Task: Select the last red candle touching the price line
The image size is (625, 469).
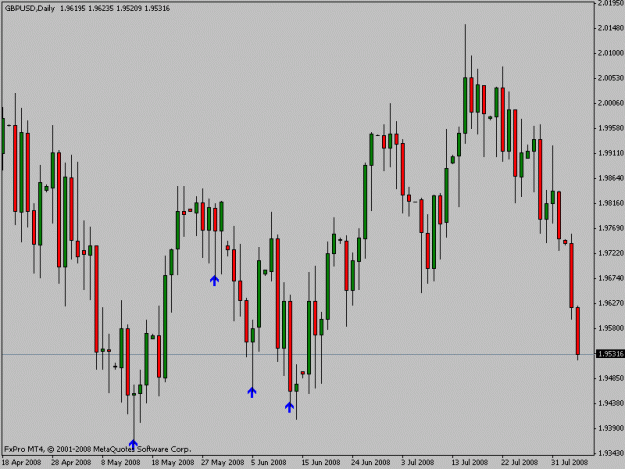Action: coord(578,331)
